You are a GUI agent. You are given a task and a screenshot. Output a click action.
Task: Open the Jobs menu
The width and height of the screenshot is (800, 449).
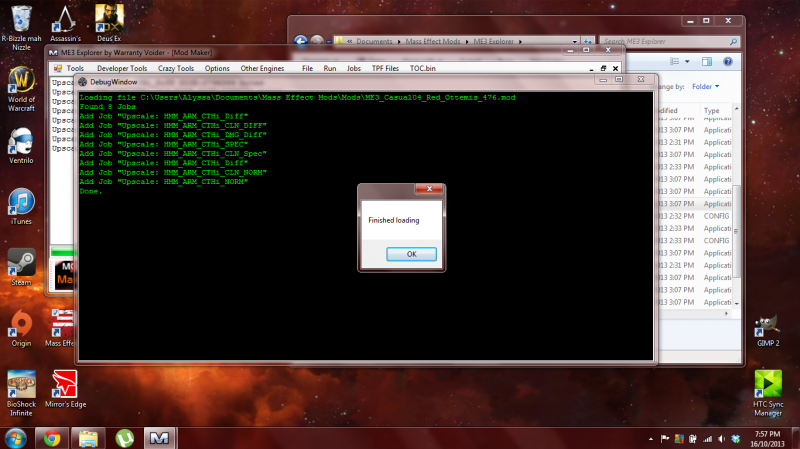tap(354, 68)
